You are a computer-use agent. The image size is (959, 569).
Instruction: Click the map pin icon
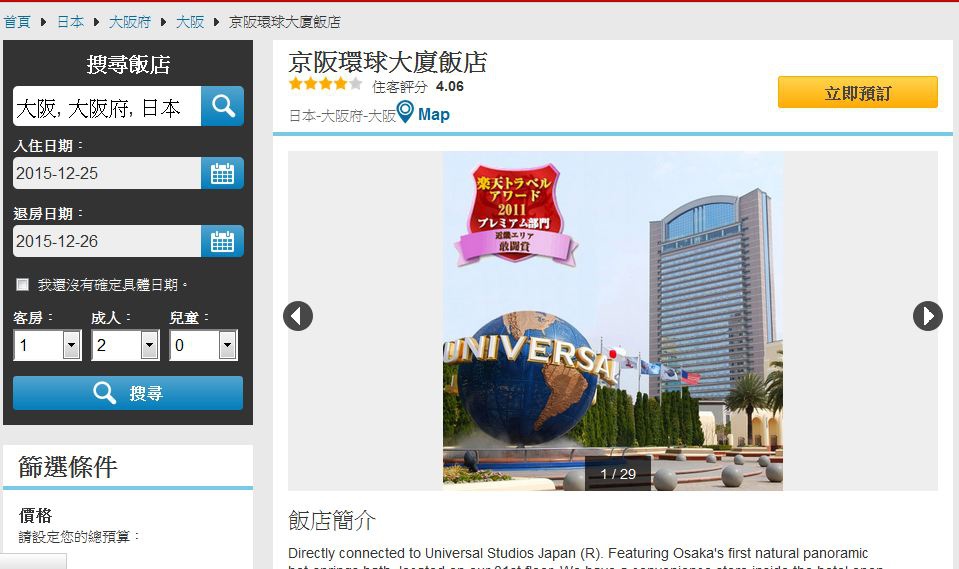tap(405, 112)
